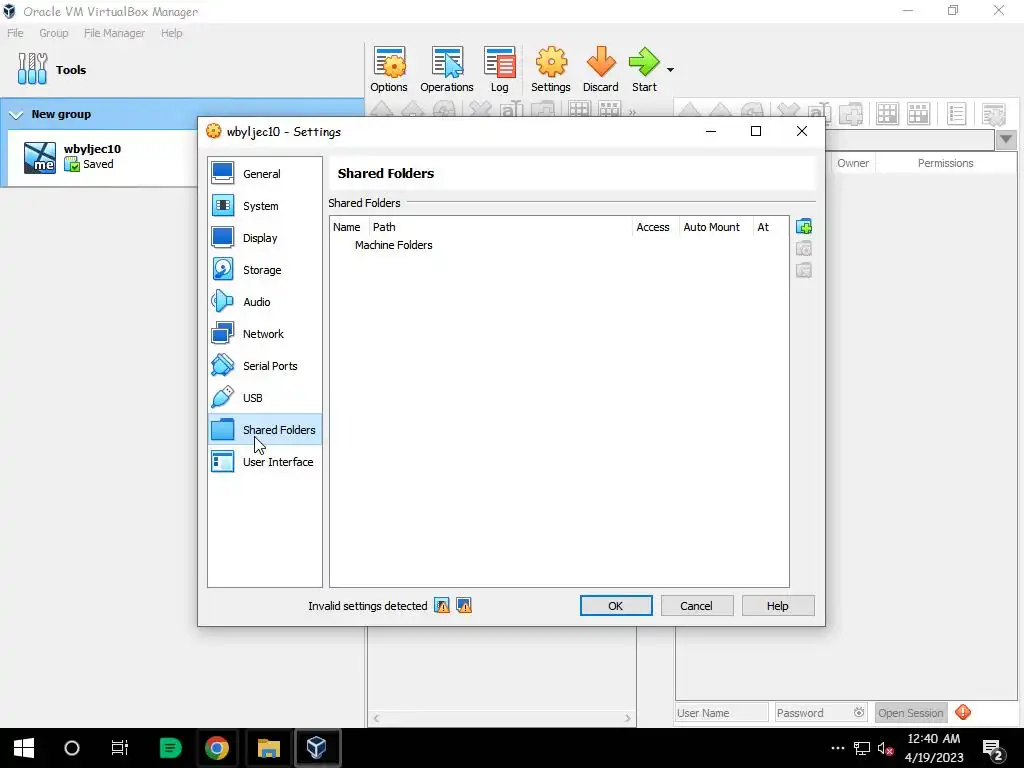Click the Permissions column header
This screenshot has height=768, width=1024.
[945, 163]
